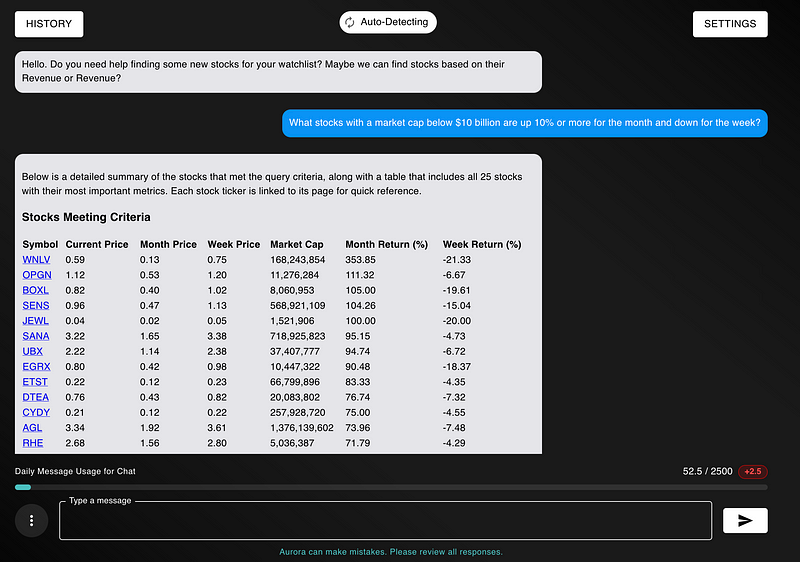Open the WNLV stock ticker link

point(35,260)
